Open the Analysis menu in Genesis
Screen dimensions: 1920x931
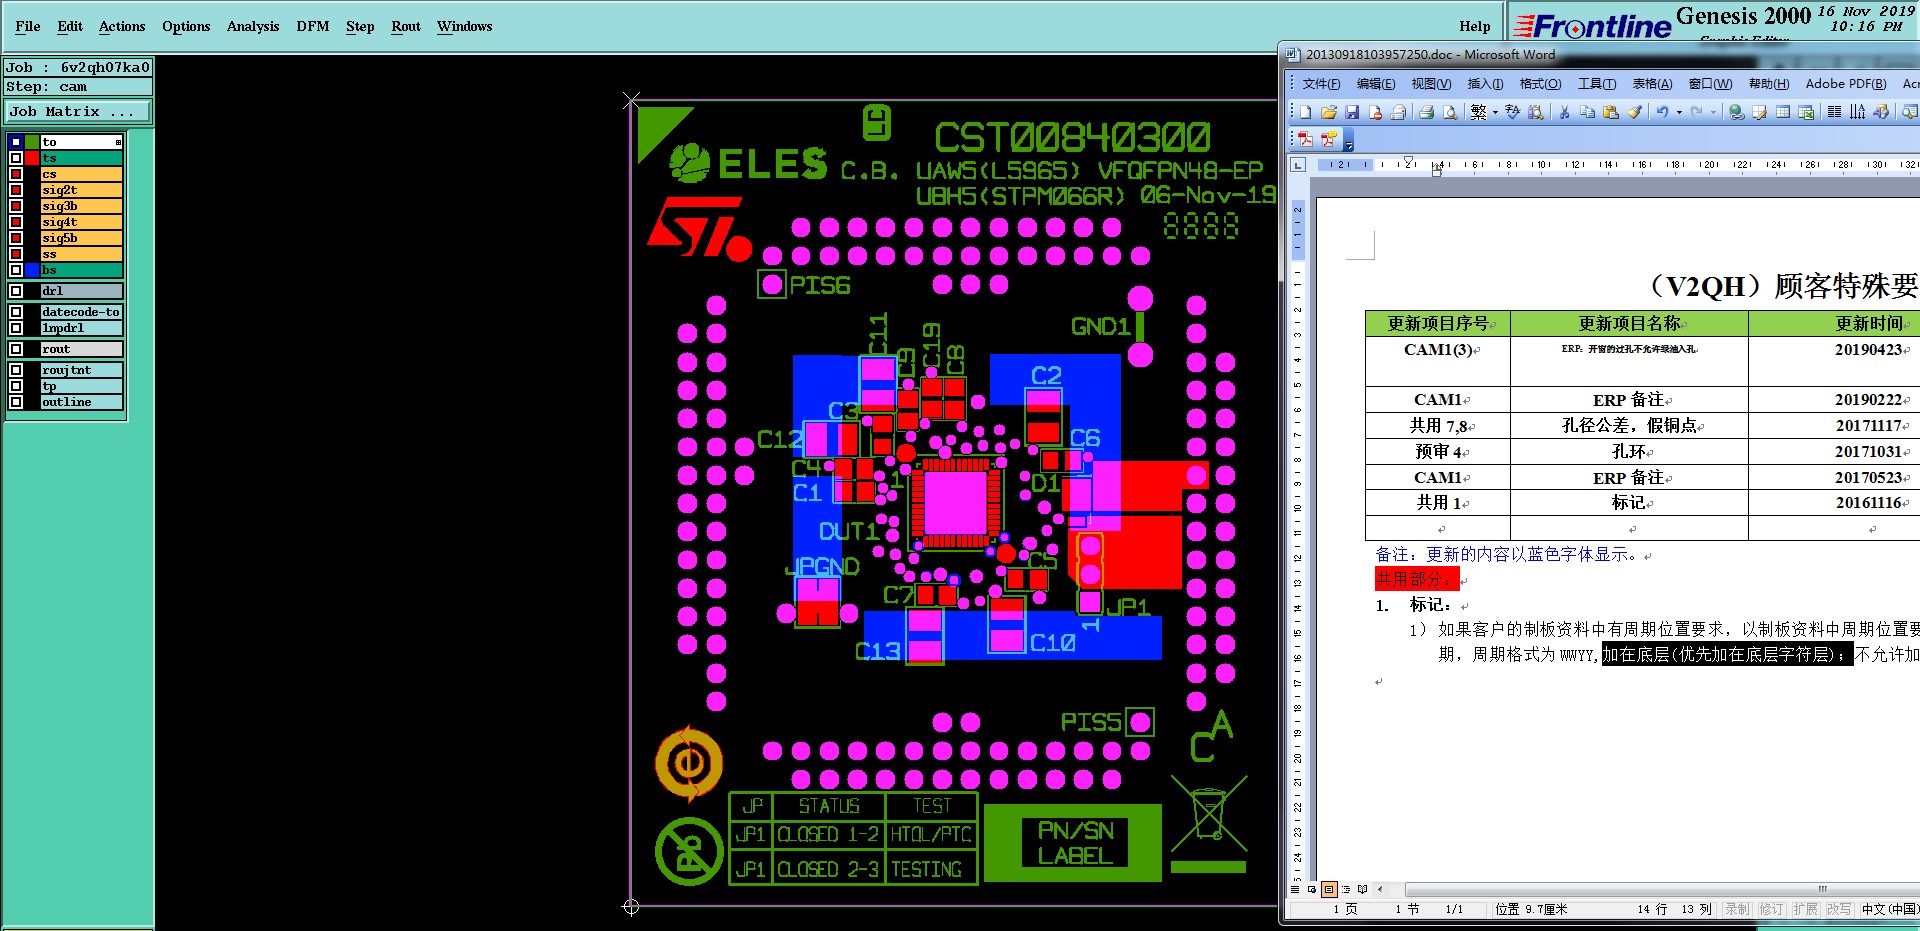253,26
